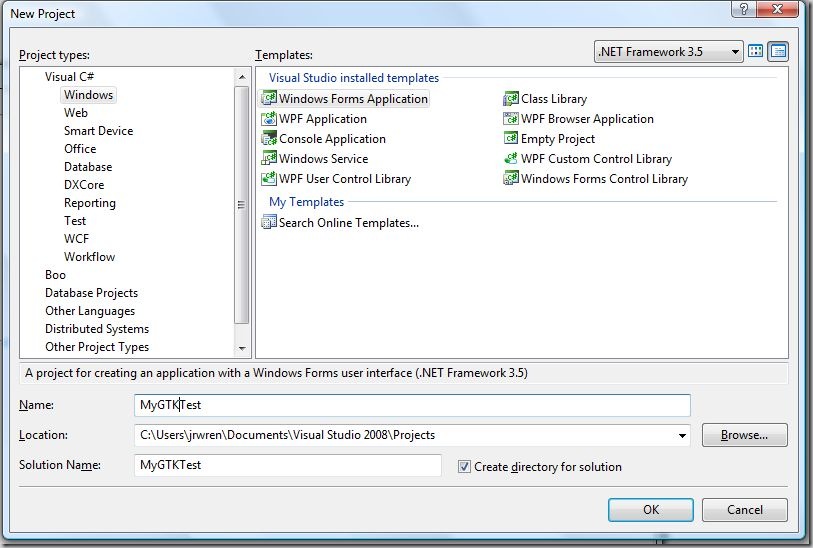Image resolution: width=813 pixels, height=548 pixels.
Task: Click the project types scrollbar thumb
Action: [242, 205]
